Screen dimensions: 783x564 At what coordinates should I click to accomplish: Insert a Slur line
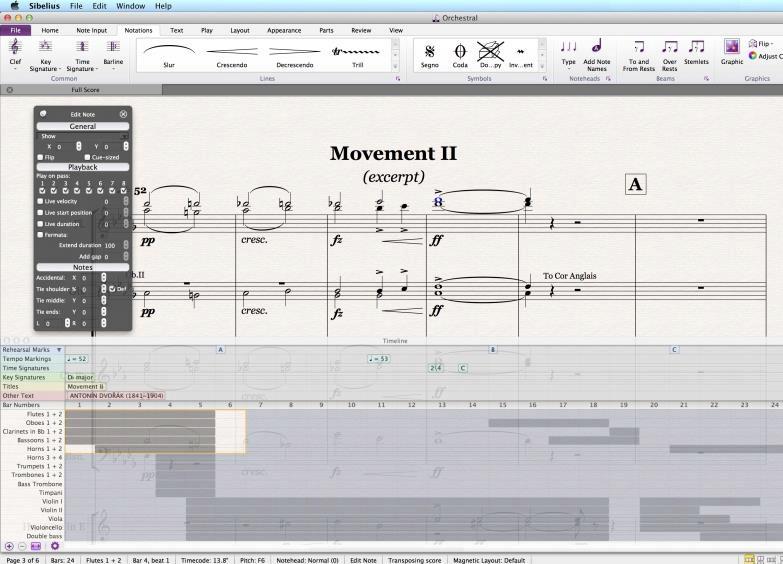click(169, 55)
